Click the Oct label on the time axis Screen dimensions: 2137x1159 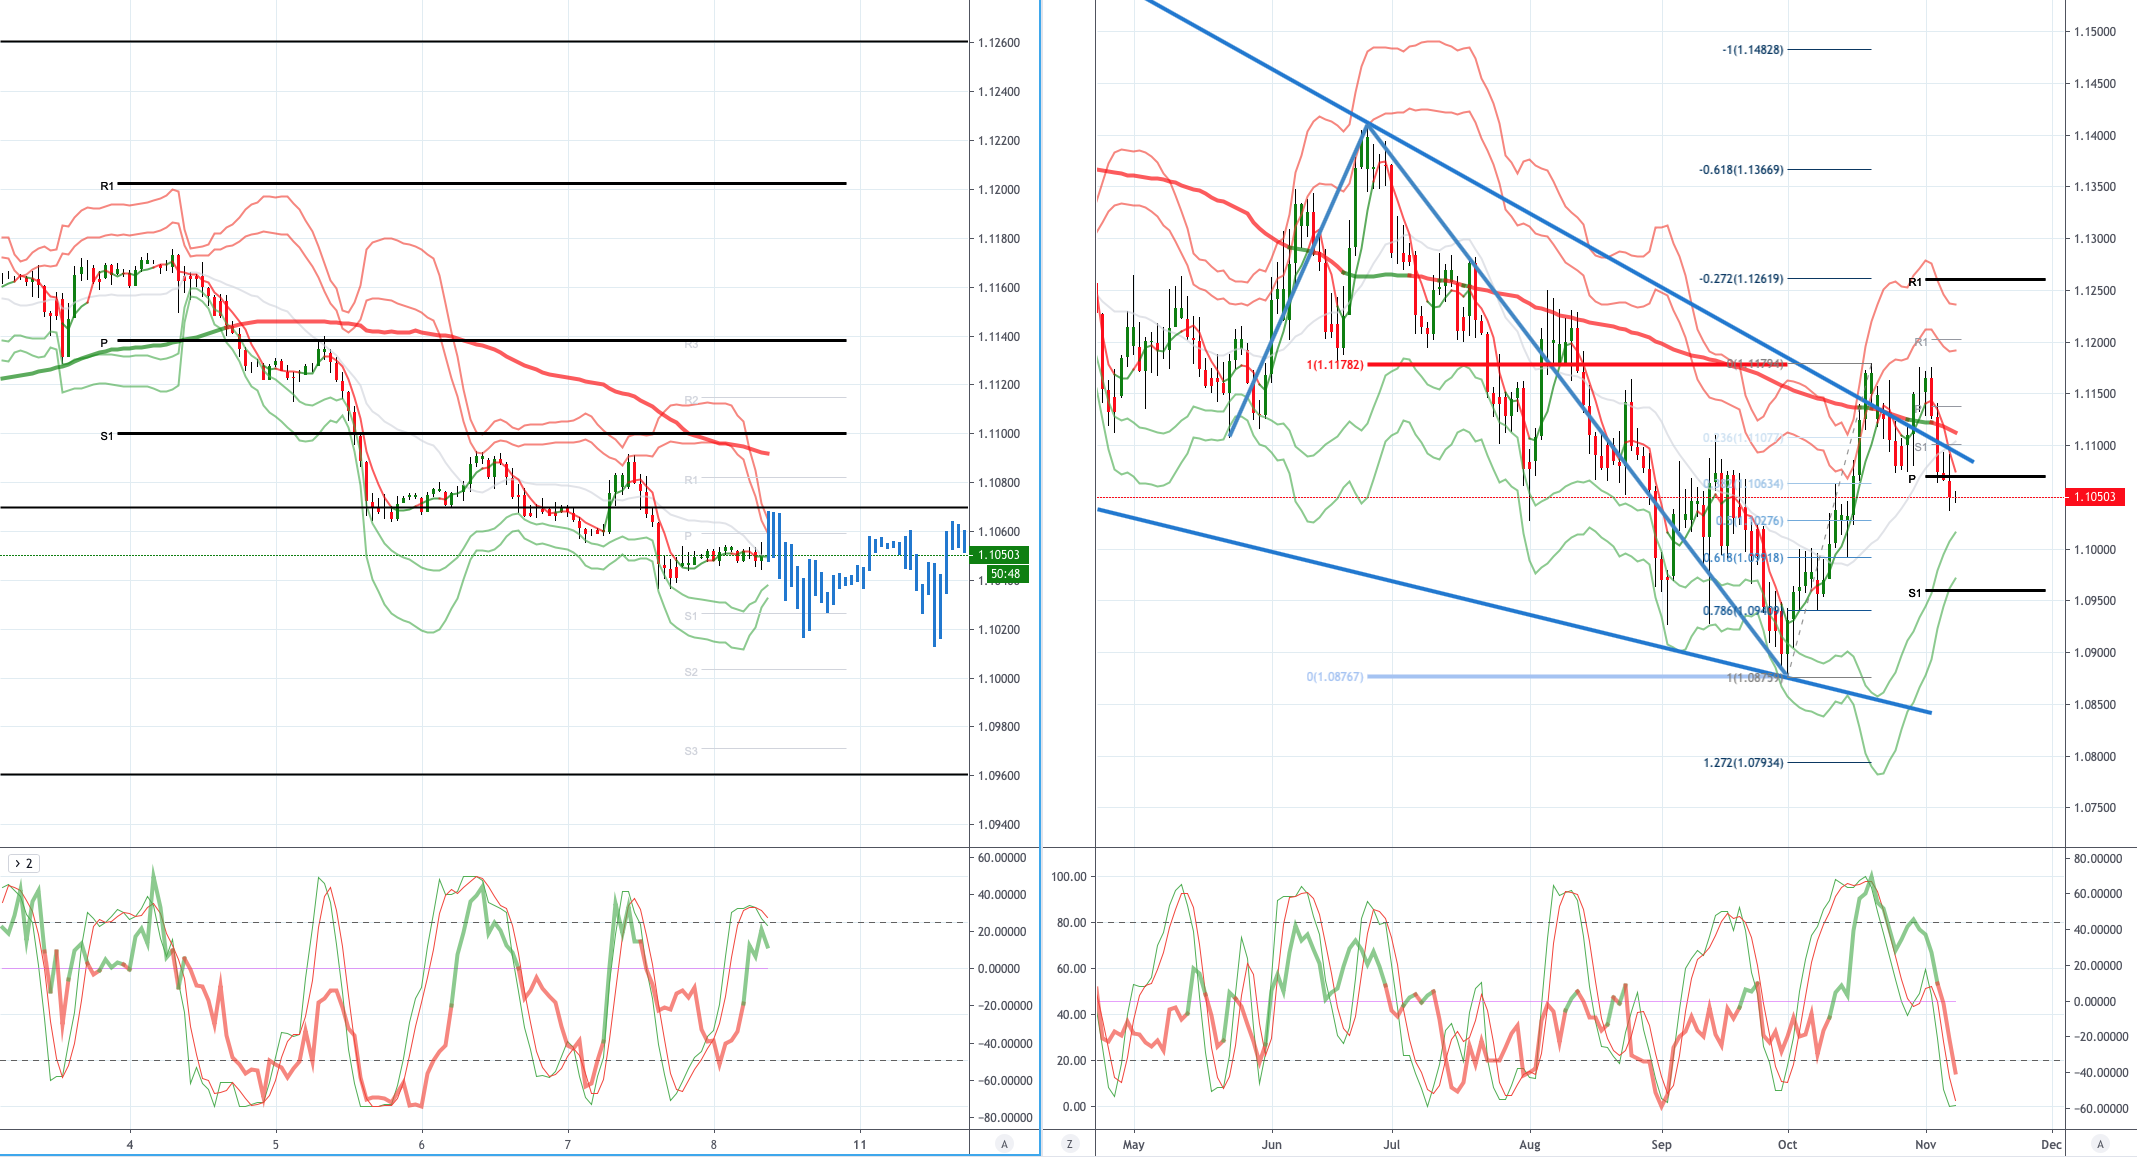(1787, 1144)
